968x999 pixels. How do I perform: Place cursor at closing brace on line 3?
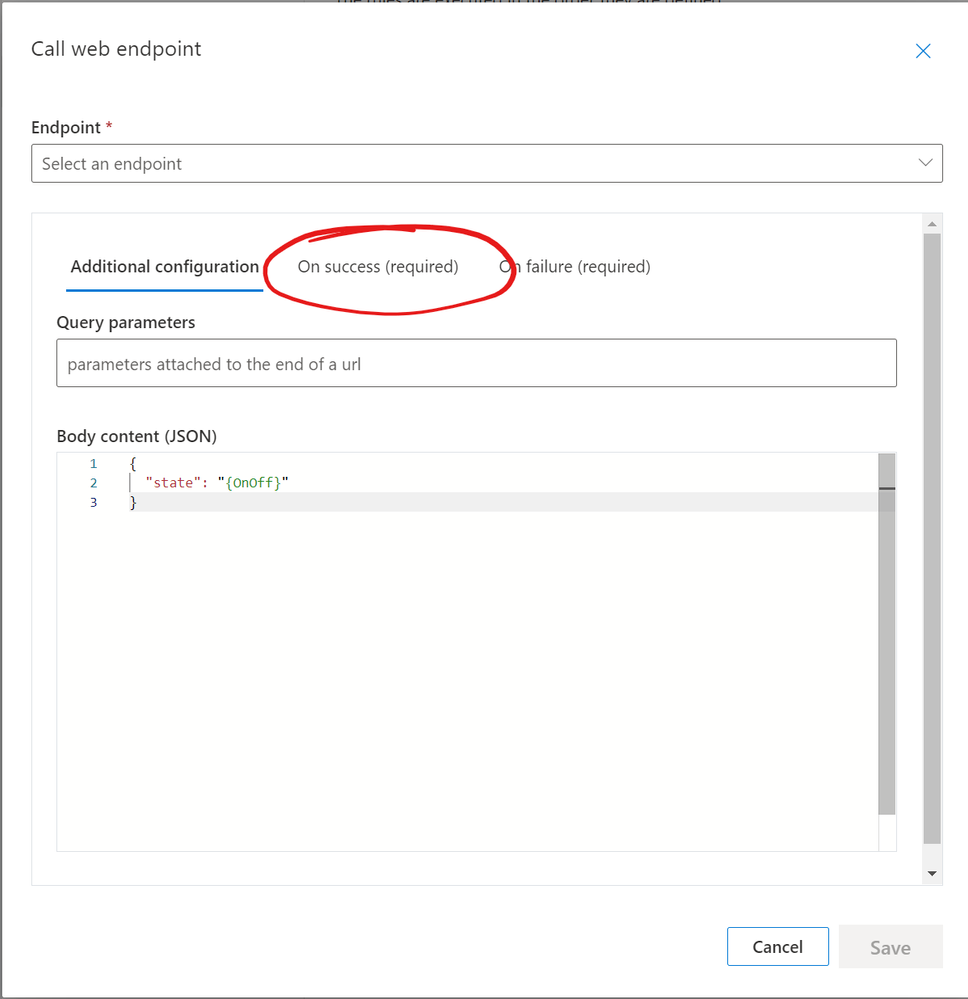click(133, 502)
